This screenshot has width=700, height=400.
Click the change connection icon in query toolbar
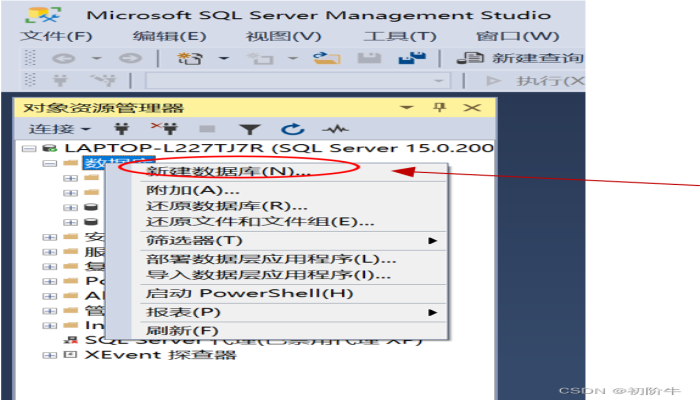tap(103, 81)
